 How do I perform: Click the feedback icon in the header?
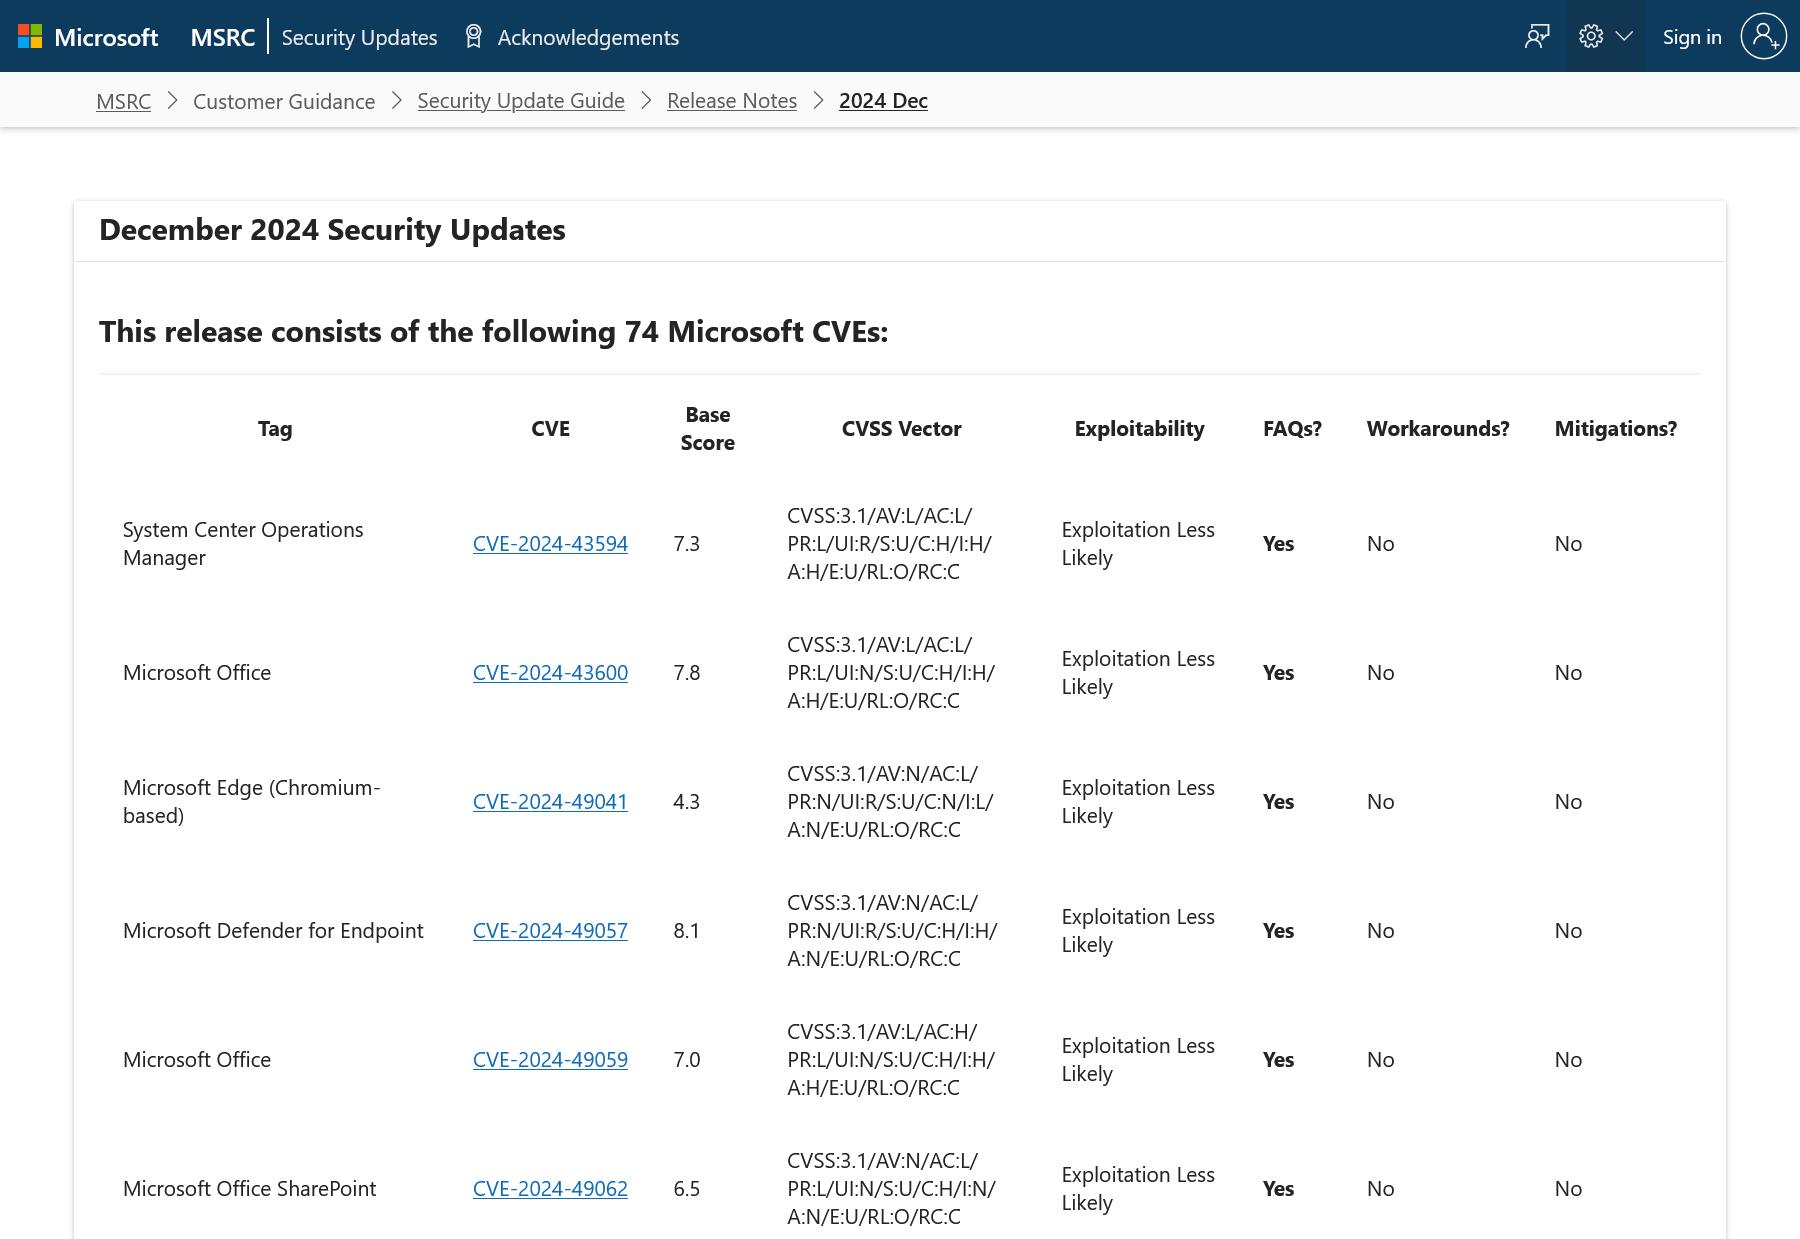(1537, 37)
